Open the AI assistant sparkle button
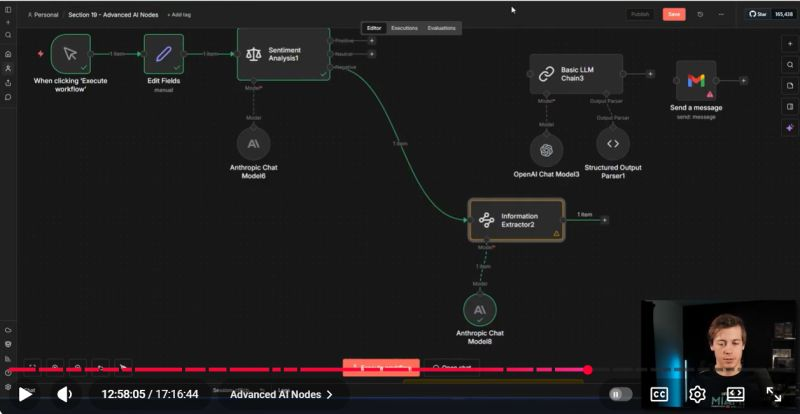Image resolution: width=800 pixels, height=414 pixels. [x=790, y=127]
